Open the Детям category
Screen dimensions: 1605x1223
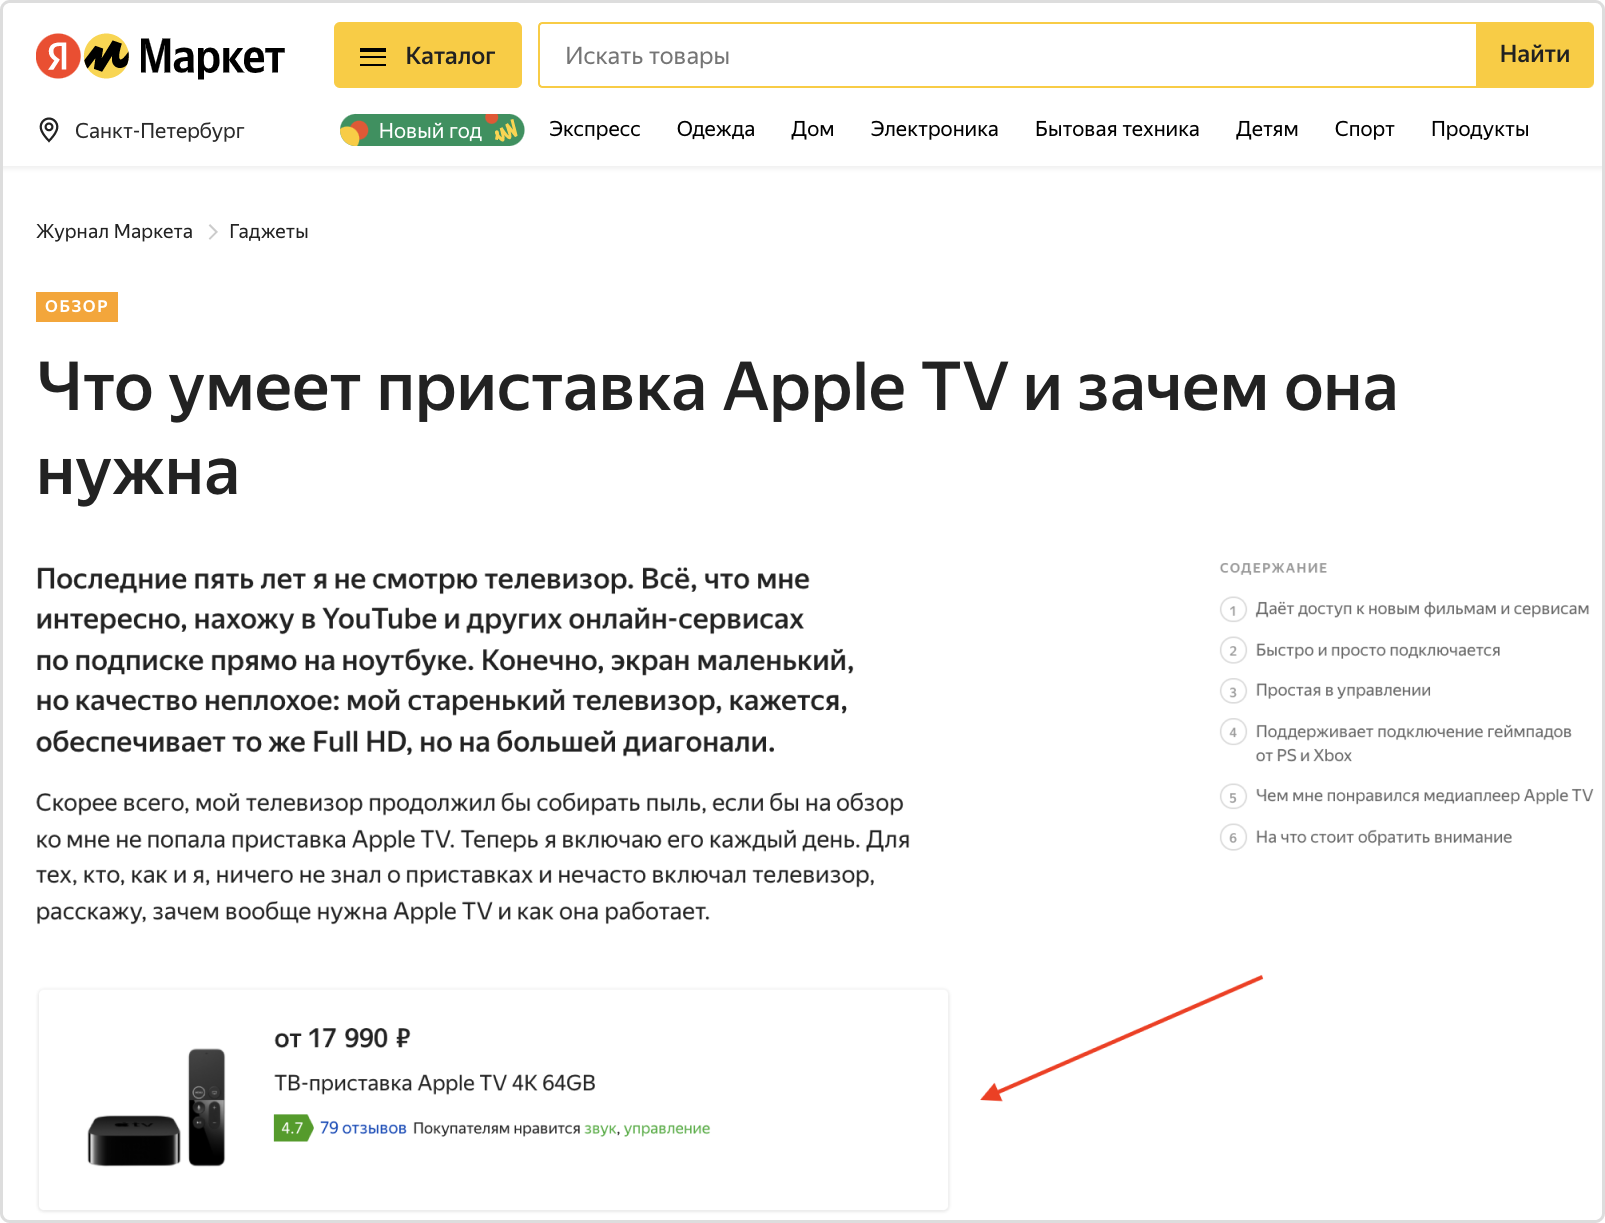[x=1266, y=129]
